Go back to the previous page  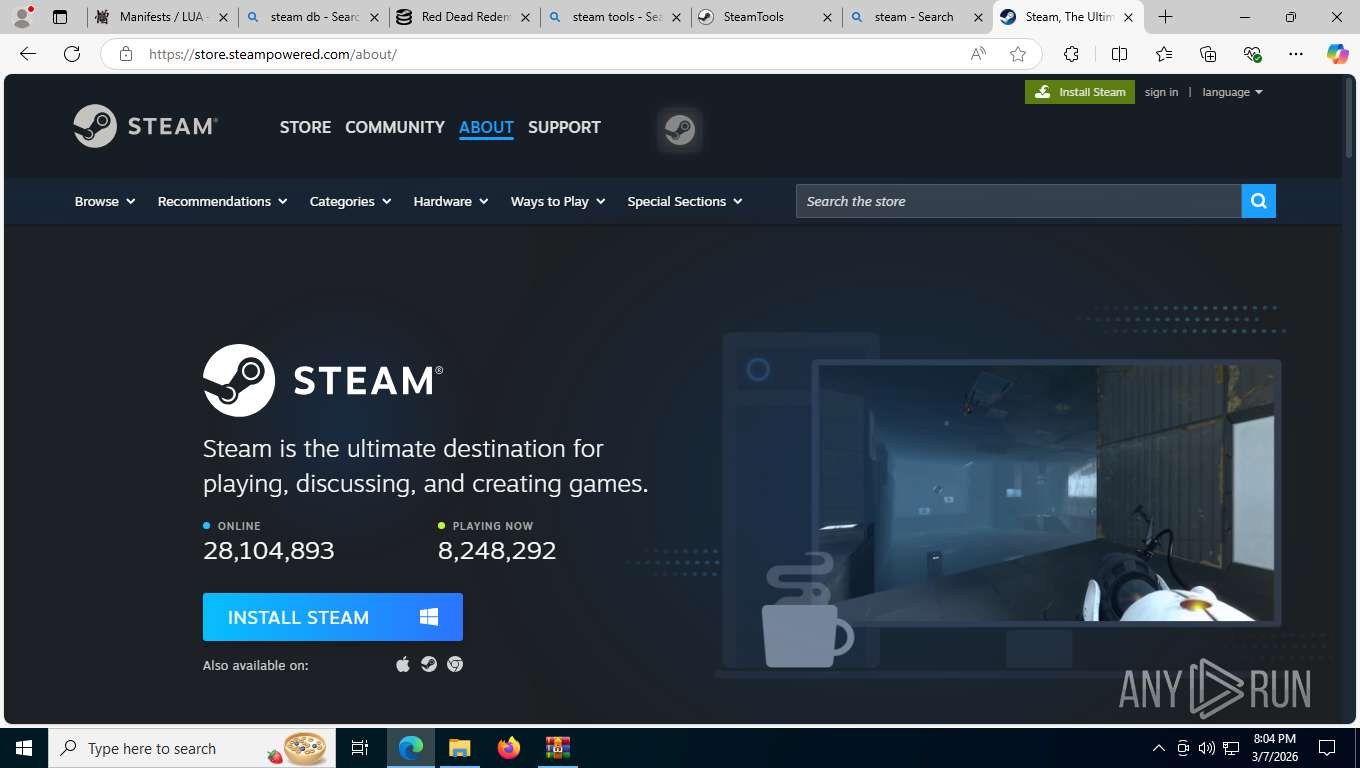coord(28,54)
